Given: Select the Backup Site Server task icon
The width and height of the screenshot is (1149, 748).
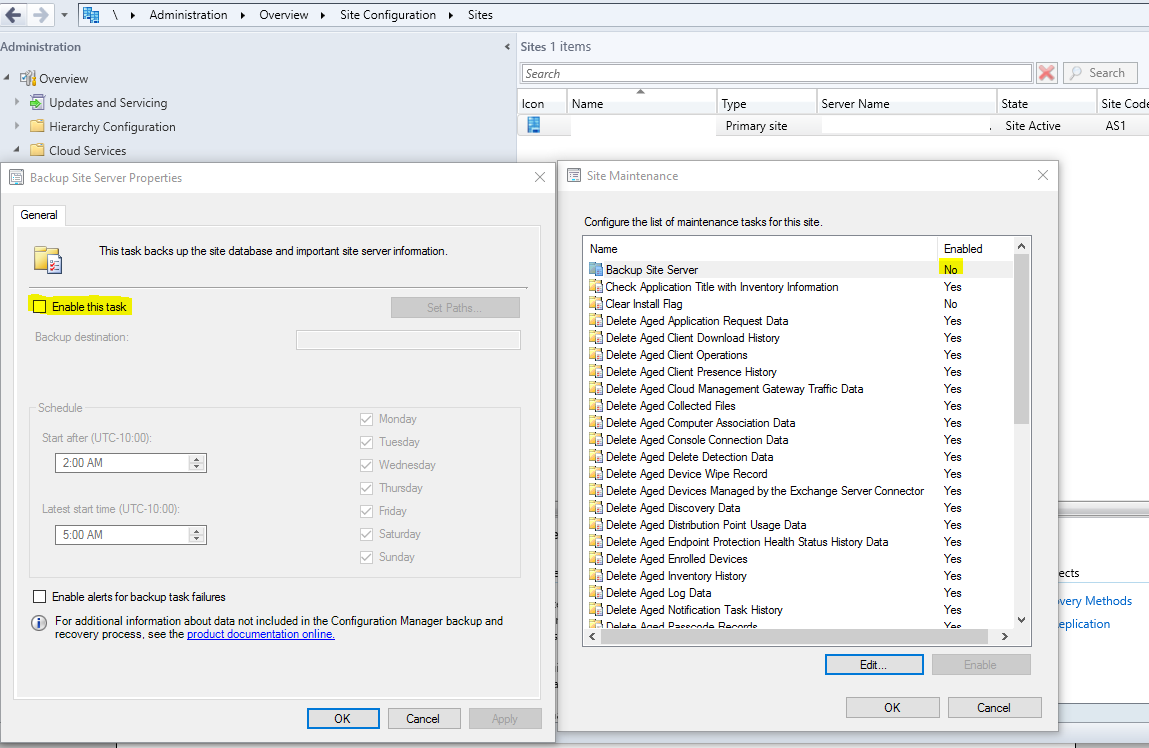Looking at the screenshot, I should point(596,270).
